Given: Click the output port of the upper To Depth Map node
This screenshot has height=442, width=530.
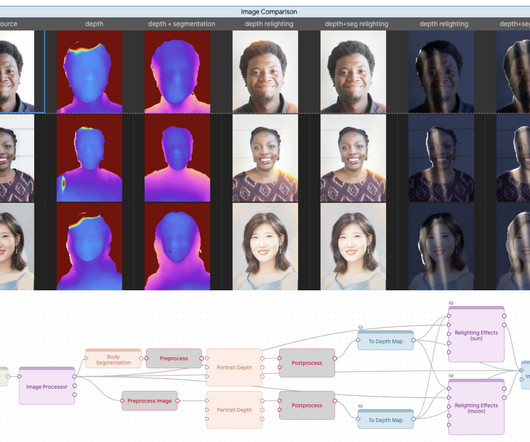Looking at the screenshot, I should (x=413, y=341).
